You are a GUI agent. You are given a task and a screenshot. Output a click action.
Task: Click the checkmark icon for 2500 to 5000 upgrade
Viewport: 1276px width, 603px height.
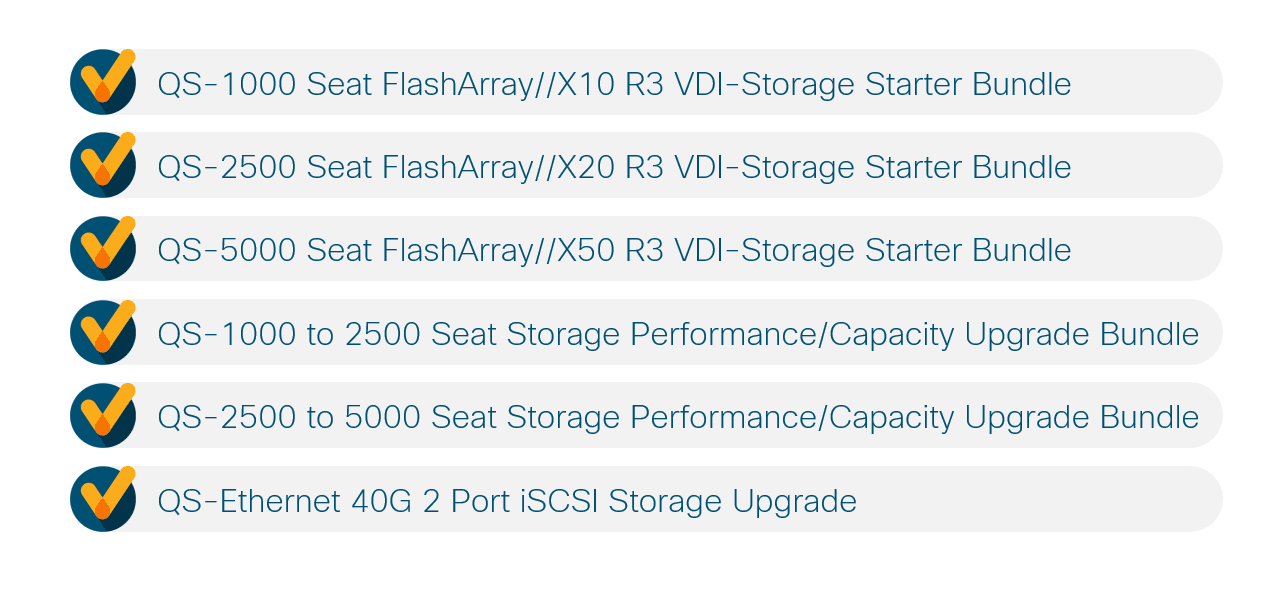[x=103, y=415]
